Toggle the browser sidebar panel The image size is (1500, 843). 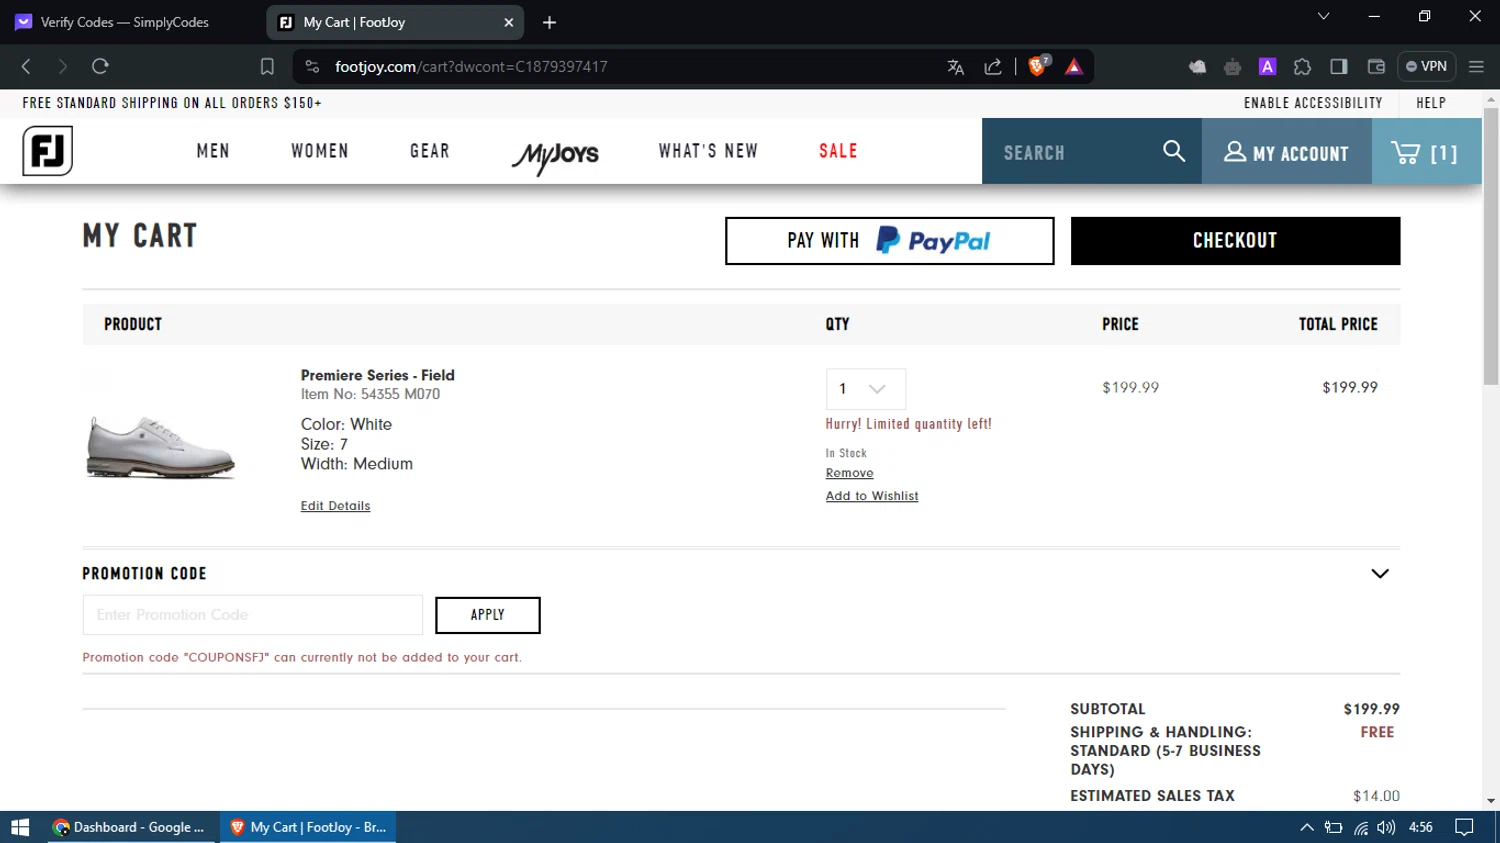click(1339, 67)
